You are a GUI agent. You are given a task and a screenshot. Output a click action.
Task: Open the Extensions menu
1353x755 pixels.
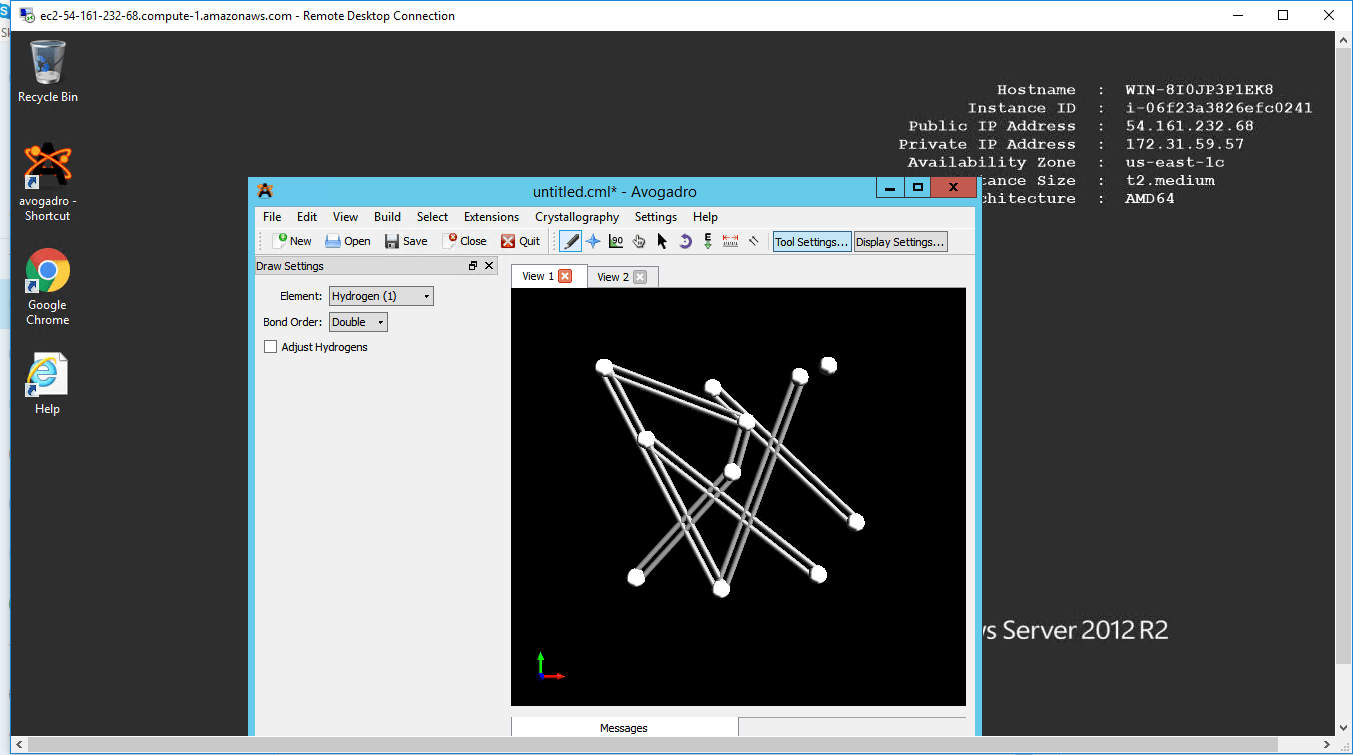tap(491, 217)
